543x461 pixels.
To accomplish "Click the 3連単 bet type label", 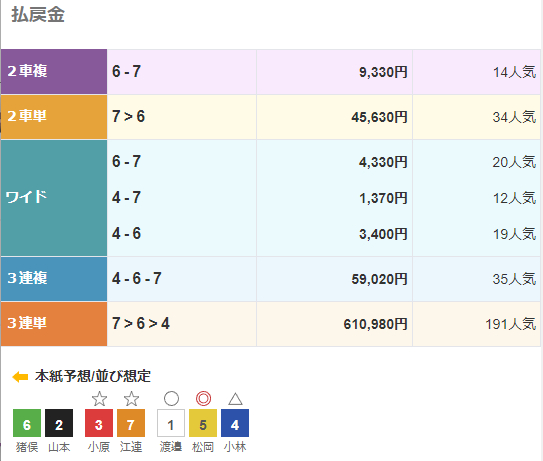I will click(x=27, y=323).
